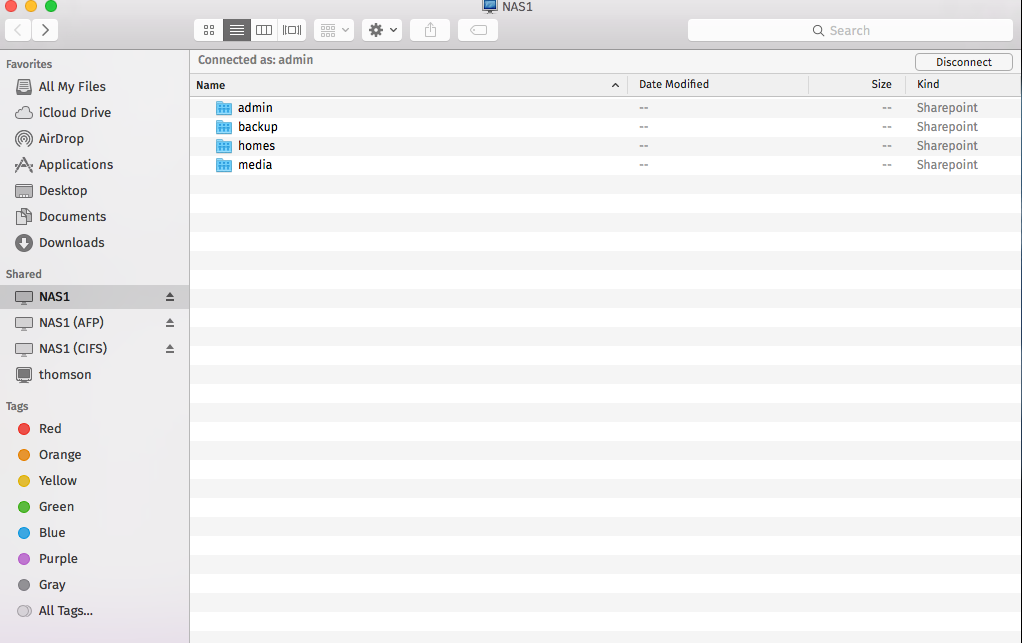Eject the NAS1 shared volume
Screen dimensions: 1022x643
pos(169,296)
